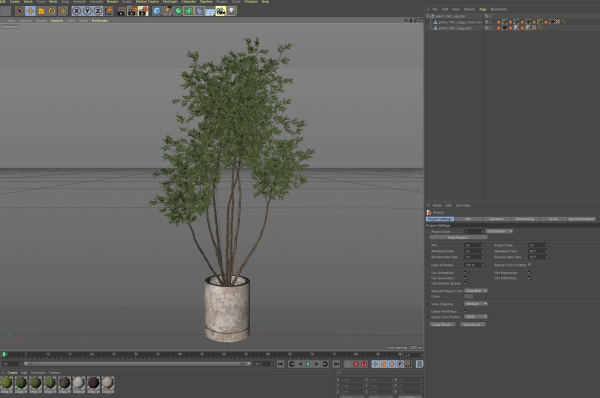Open the viewport ProRender menu
Screen dimensions: 600x398
tap(99, 21)
